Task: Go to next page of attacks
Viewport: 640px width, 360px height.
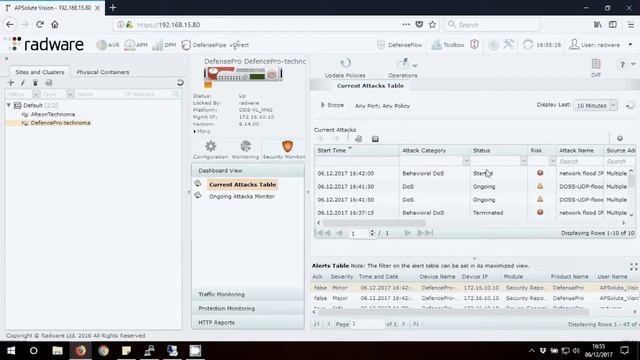Action: pyautogui.click(x=407, y=233)
